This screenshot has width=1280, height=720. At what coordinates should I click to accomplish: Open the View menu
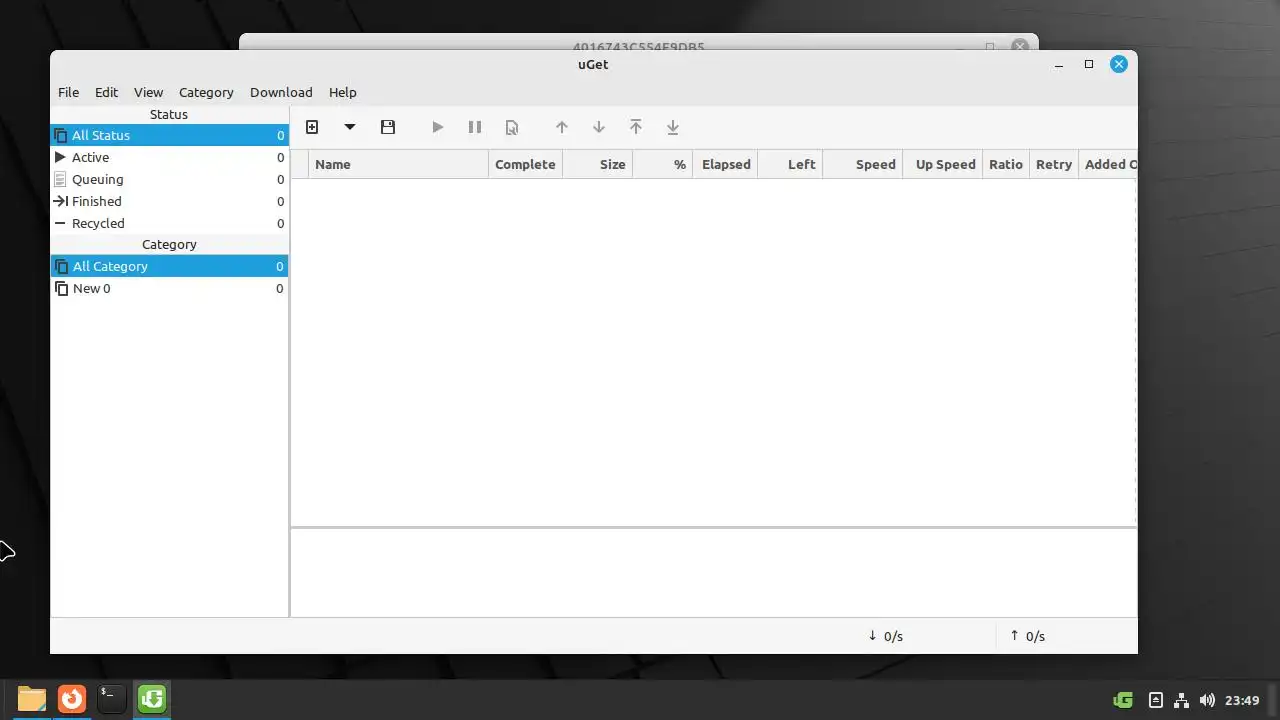click(148, 92)
